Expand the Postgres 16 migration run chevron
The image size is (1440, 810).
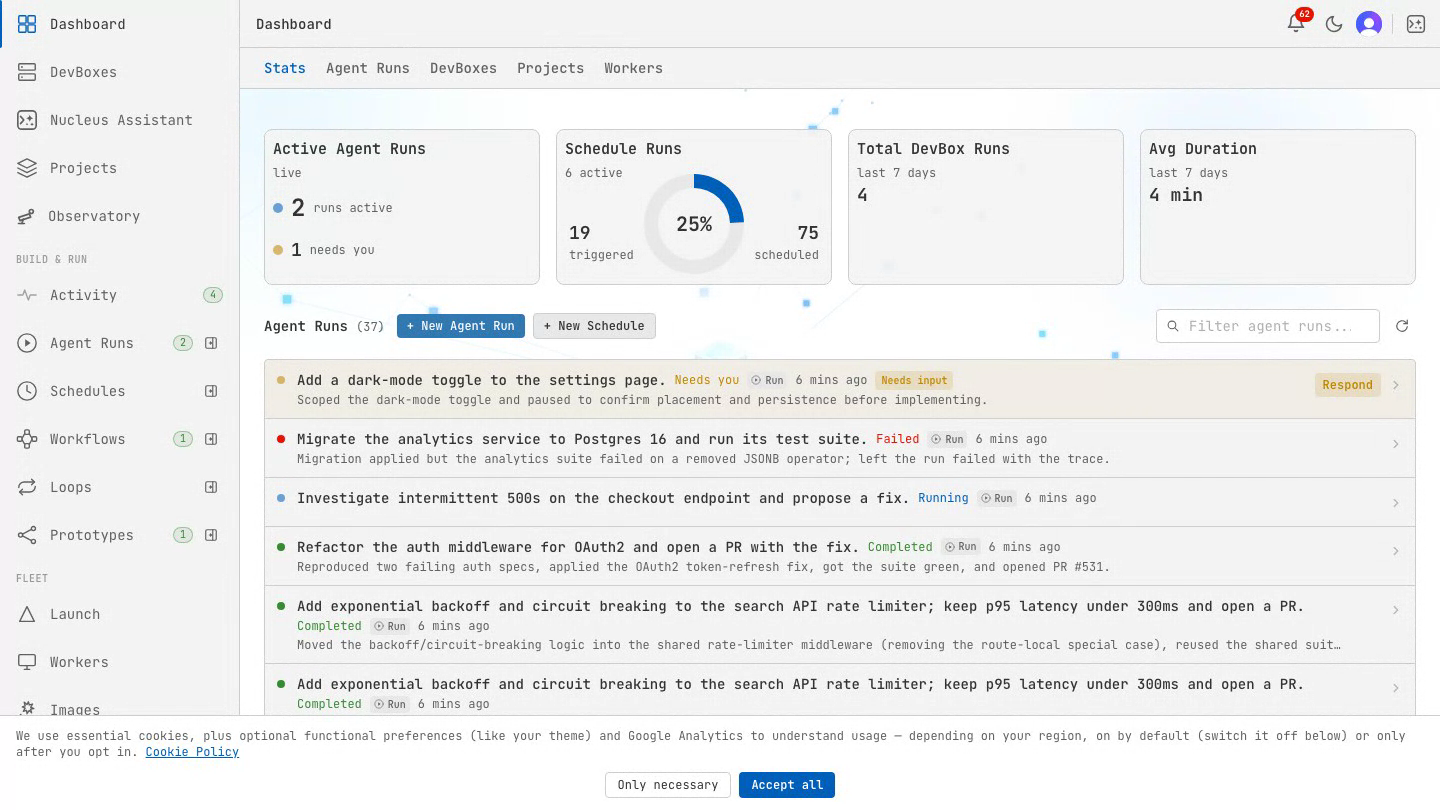tap(1396, 444)
